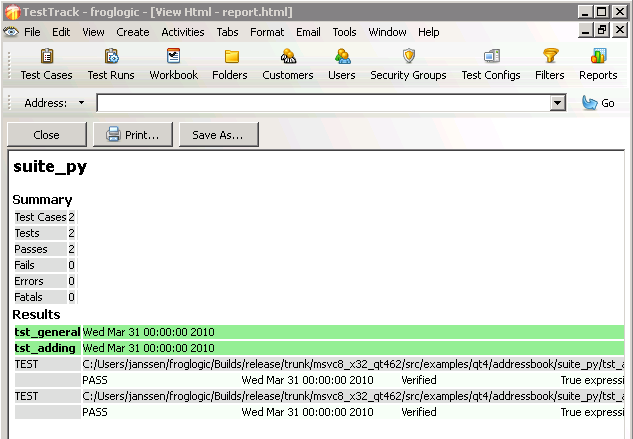
Task: Open Customers from the toolbar
Action: tap(288, 64)
